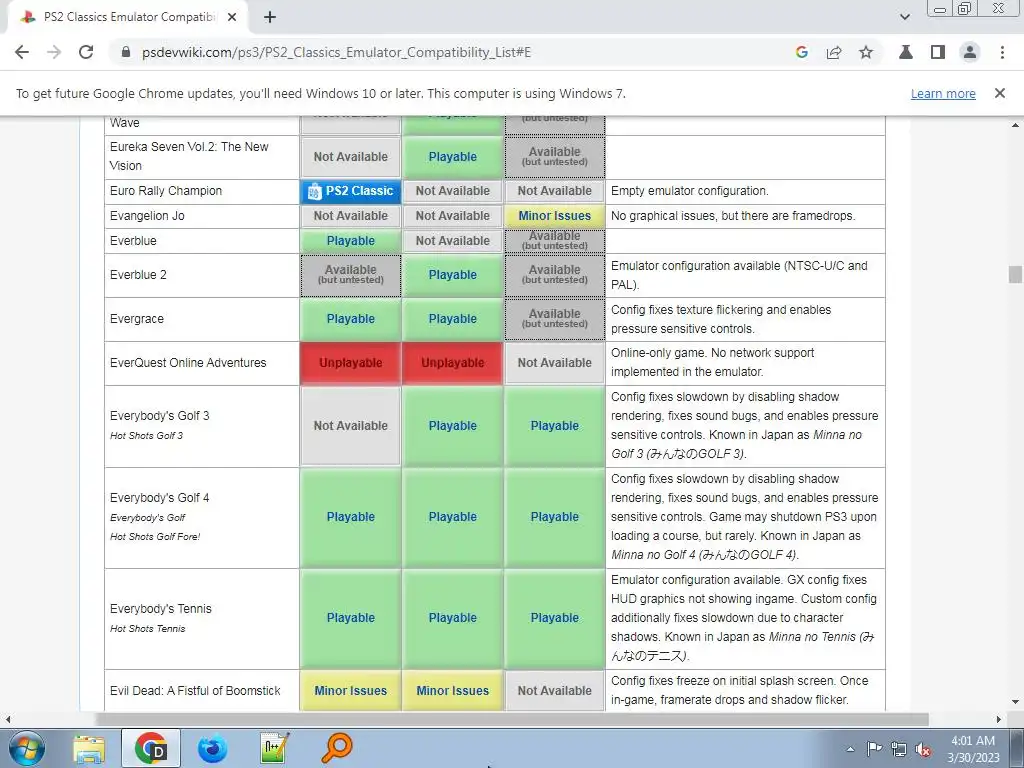Select the Everybody's Golf 3 title
This screenshot has width=1024, height=768.
(160, 415)
